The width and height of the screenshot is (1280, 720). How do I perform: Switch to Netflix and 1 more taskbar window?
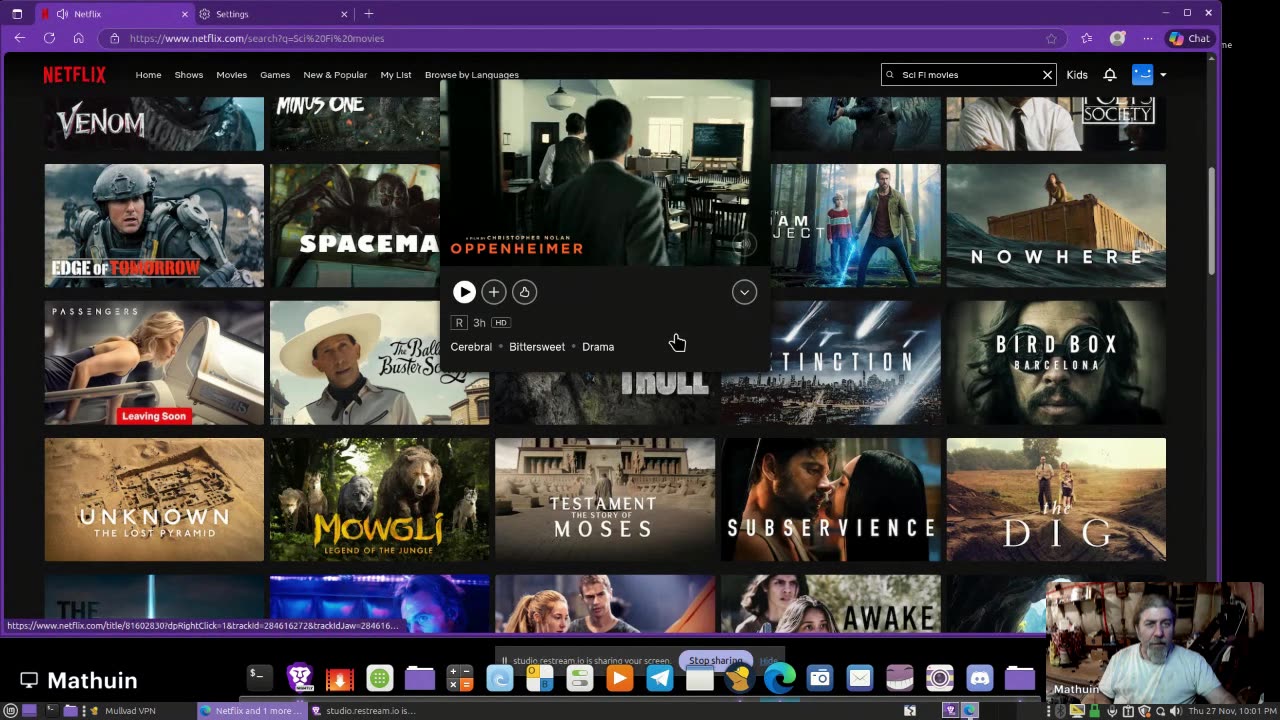pos(251,711)
